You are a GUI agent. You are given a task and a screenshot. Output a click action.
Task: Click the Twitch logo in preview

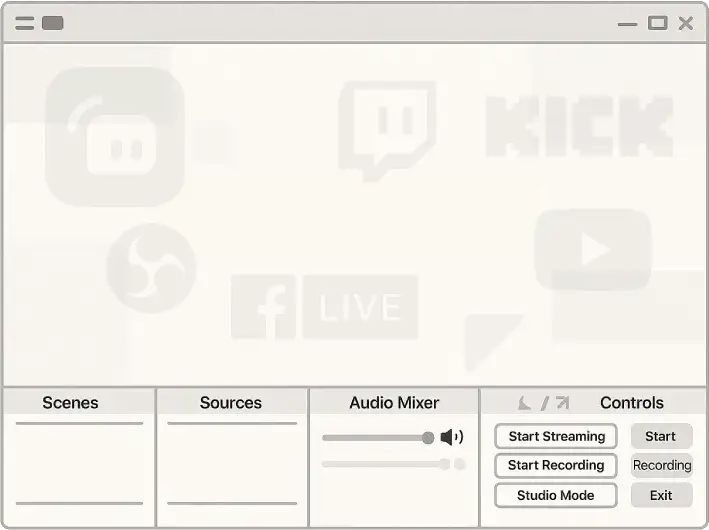click(388, 131)
